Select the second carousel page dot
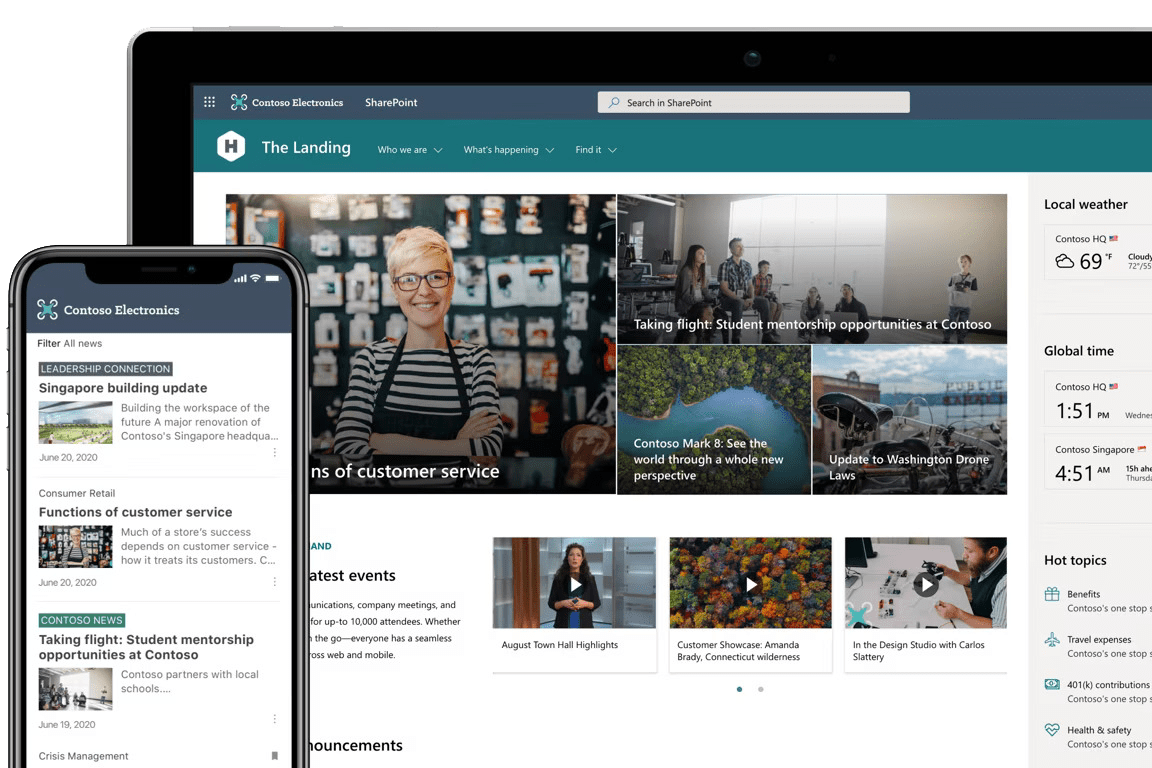1152x768 pixels. (760, 689)
